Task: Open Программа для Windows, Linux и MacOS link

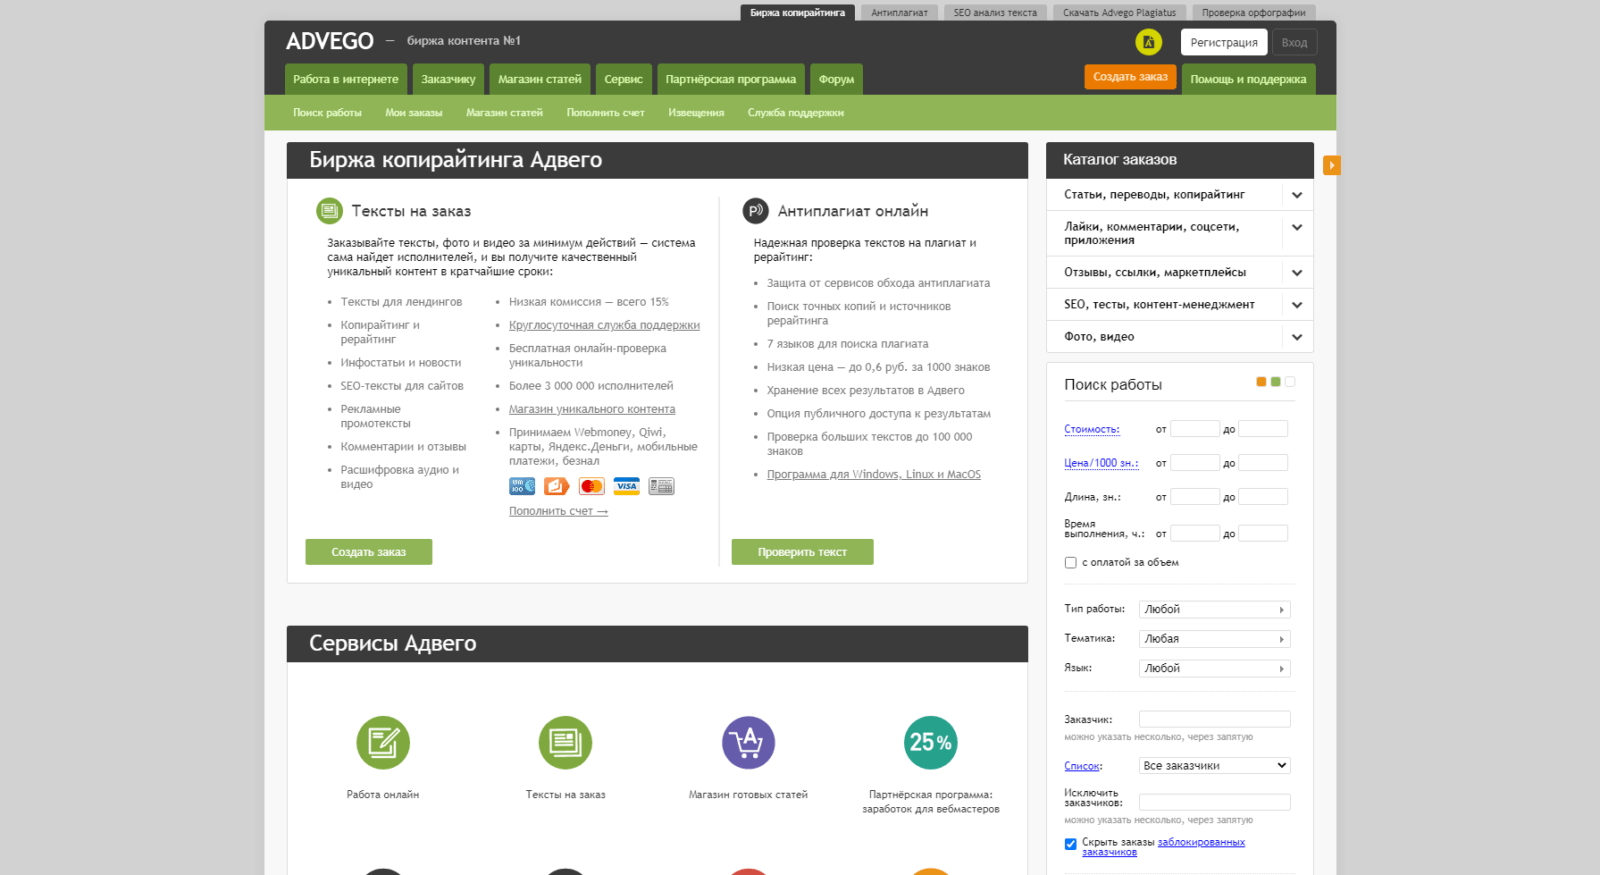Action: 874,474
